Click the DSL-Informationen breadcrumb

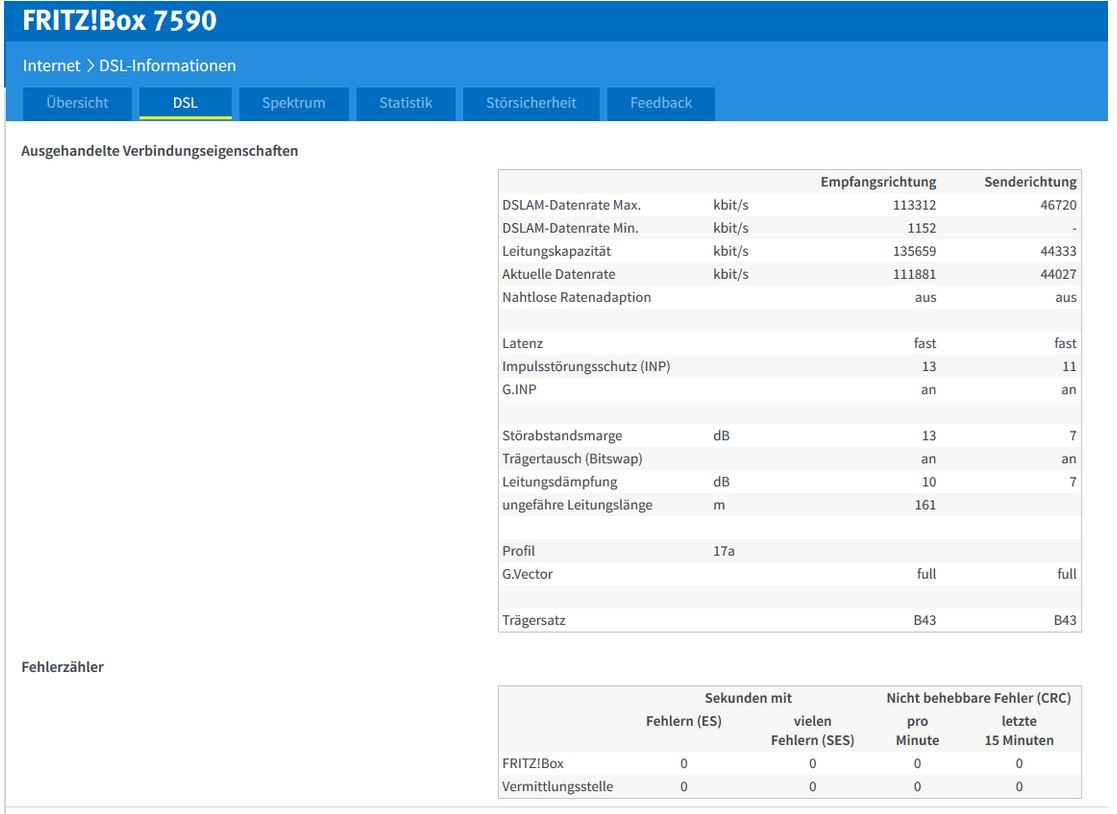(x=167, y=66)
